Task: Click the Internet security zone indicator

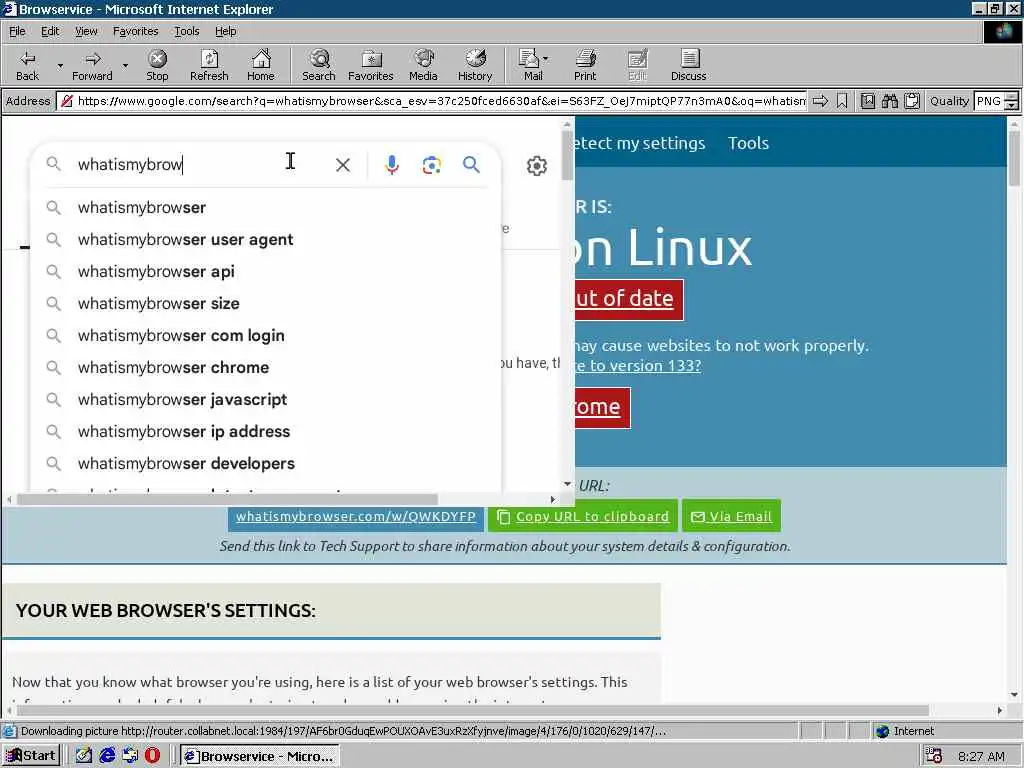Action: (x=905, y=731)
